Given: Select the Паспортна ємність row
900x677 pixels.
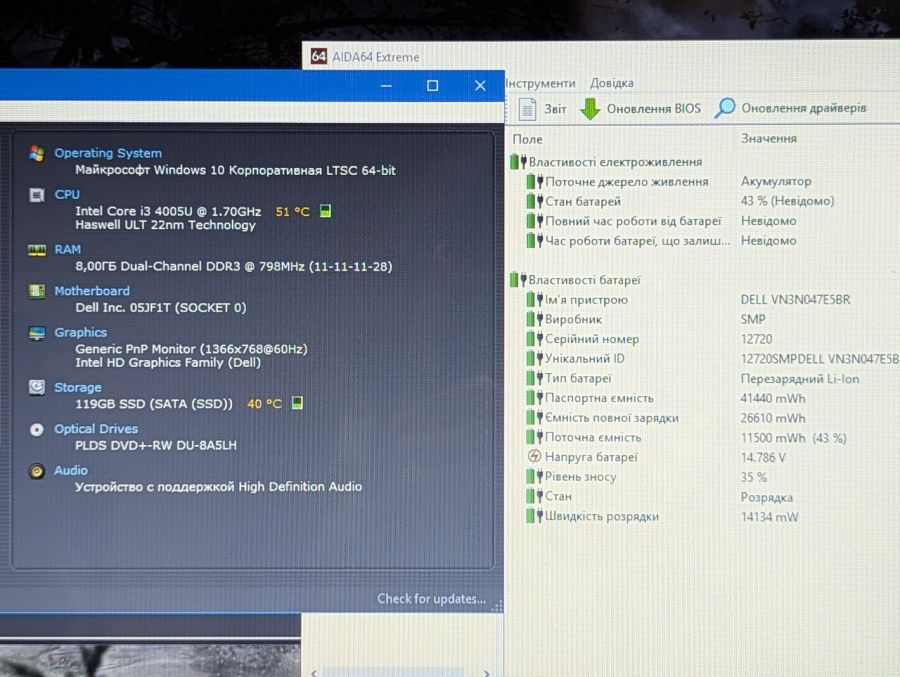Looking at the screenshot, I should tap(711, 398).
